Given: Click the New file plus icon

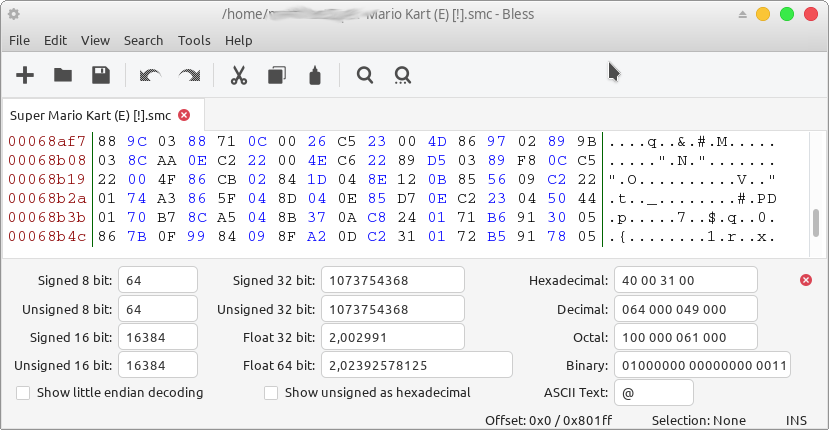Looking at the screenshot, I should coord(25,75).
